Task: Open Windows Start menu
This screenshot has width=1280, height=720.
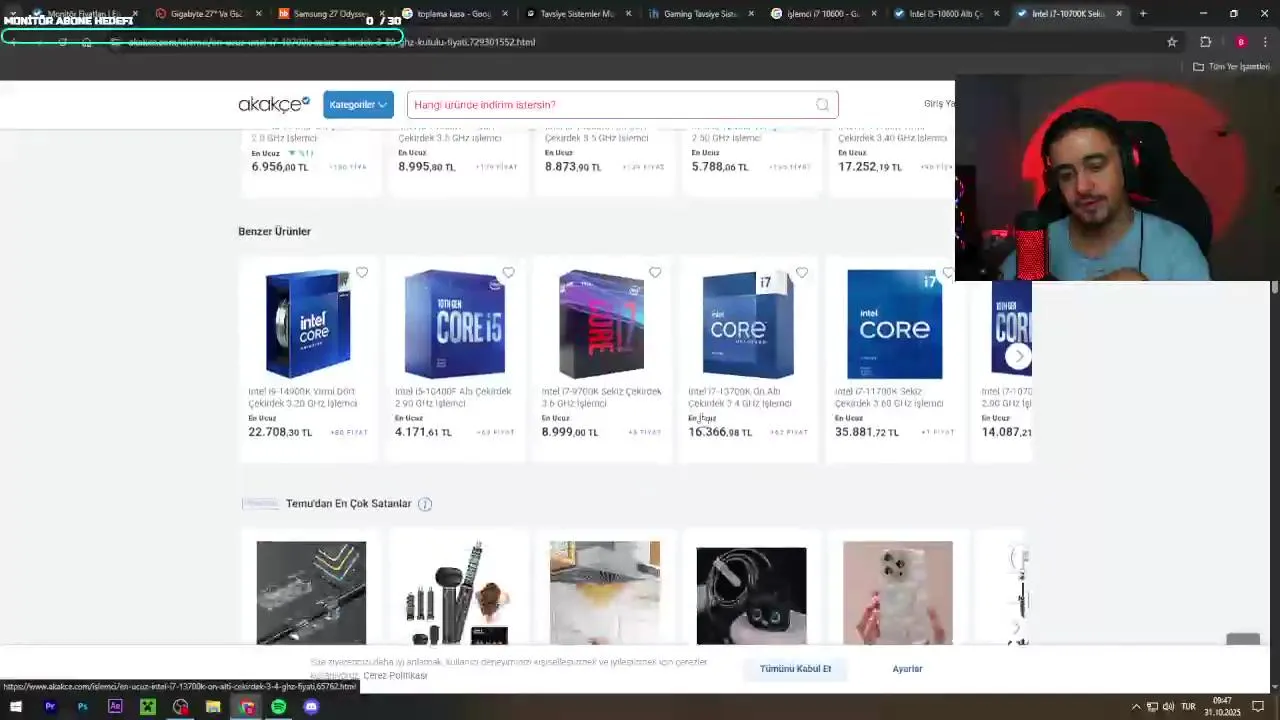Action: (x=16, y=707)
